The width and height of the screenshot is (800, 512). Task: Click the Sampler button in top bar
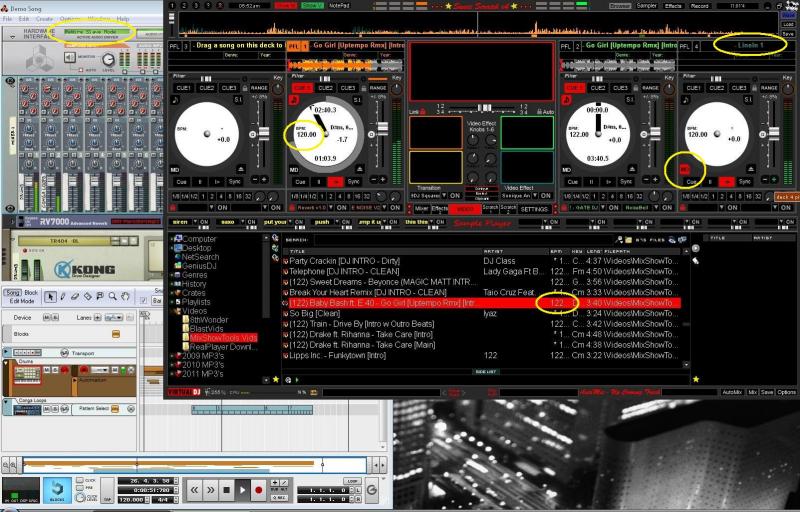645,5
